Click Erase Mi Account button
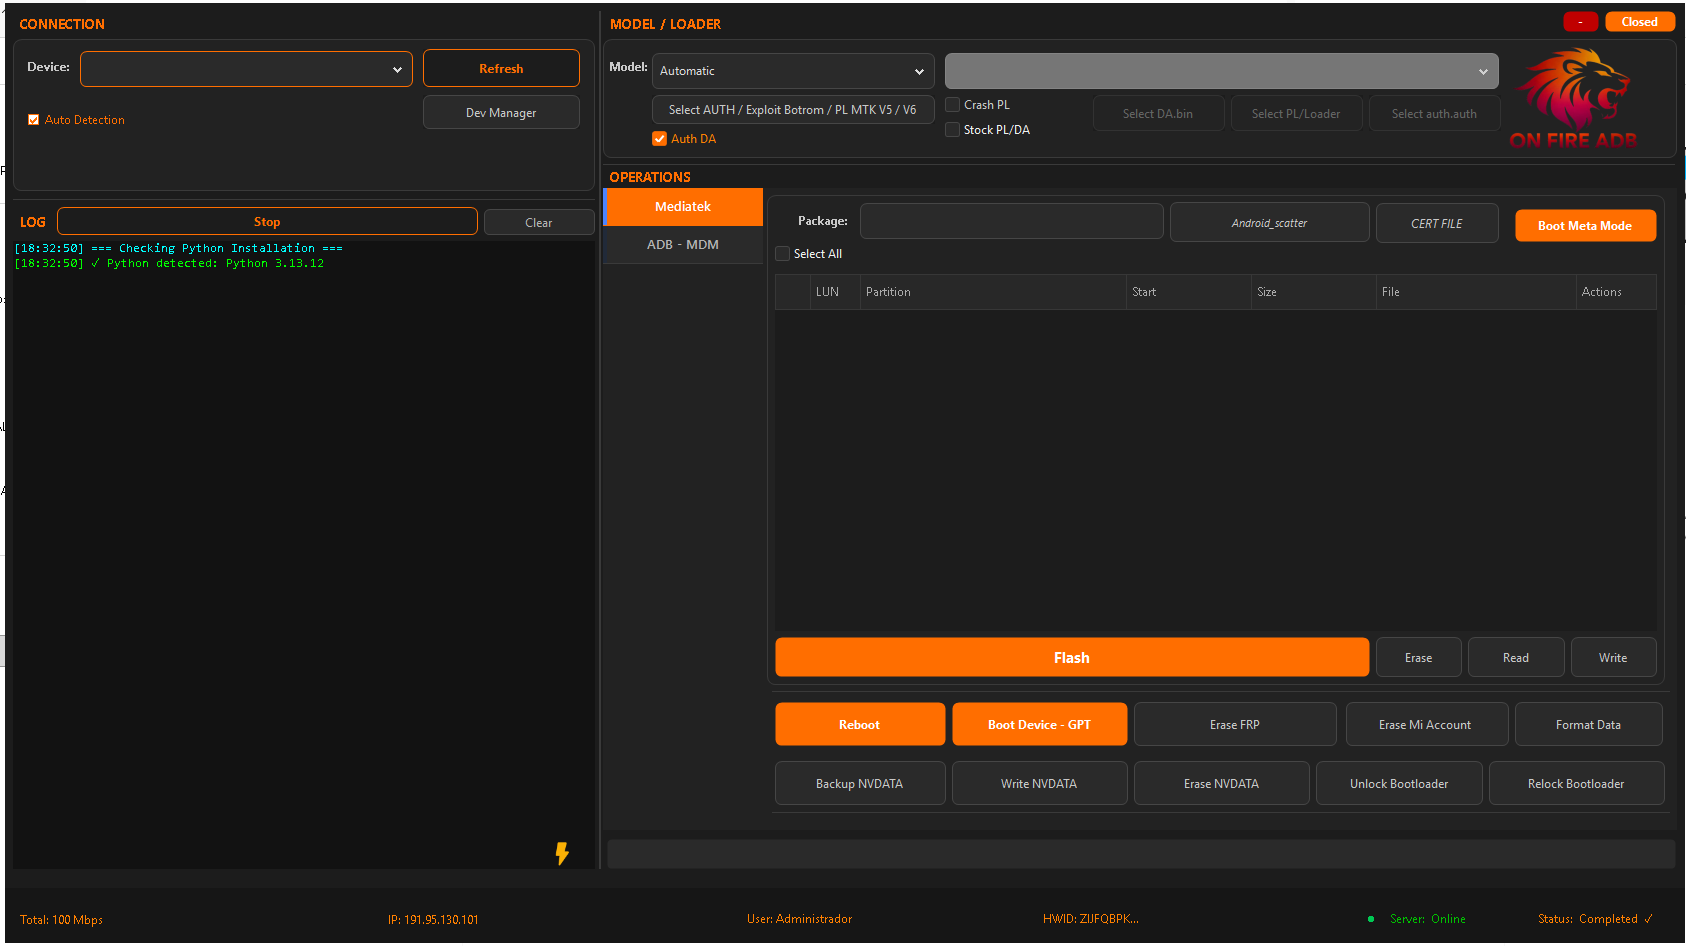The width and height of the screenshot is (1686, 946). coord(1425,725)
